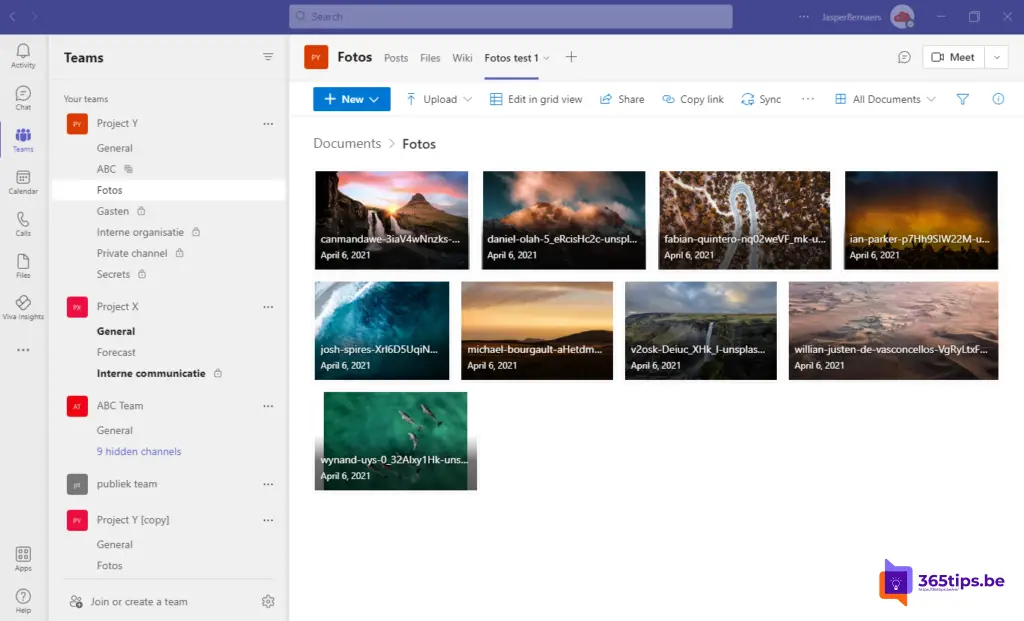This screenshot has height=621, width=1024.
Task: Switch to the Files tab
Action: (430, 58)
